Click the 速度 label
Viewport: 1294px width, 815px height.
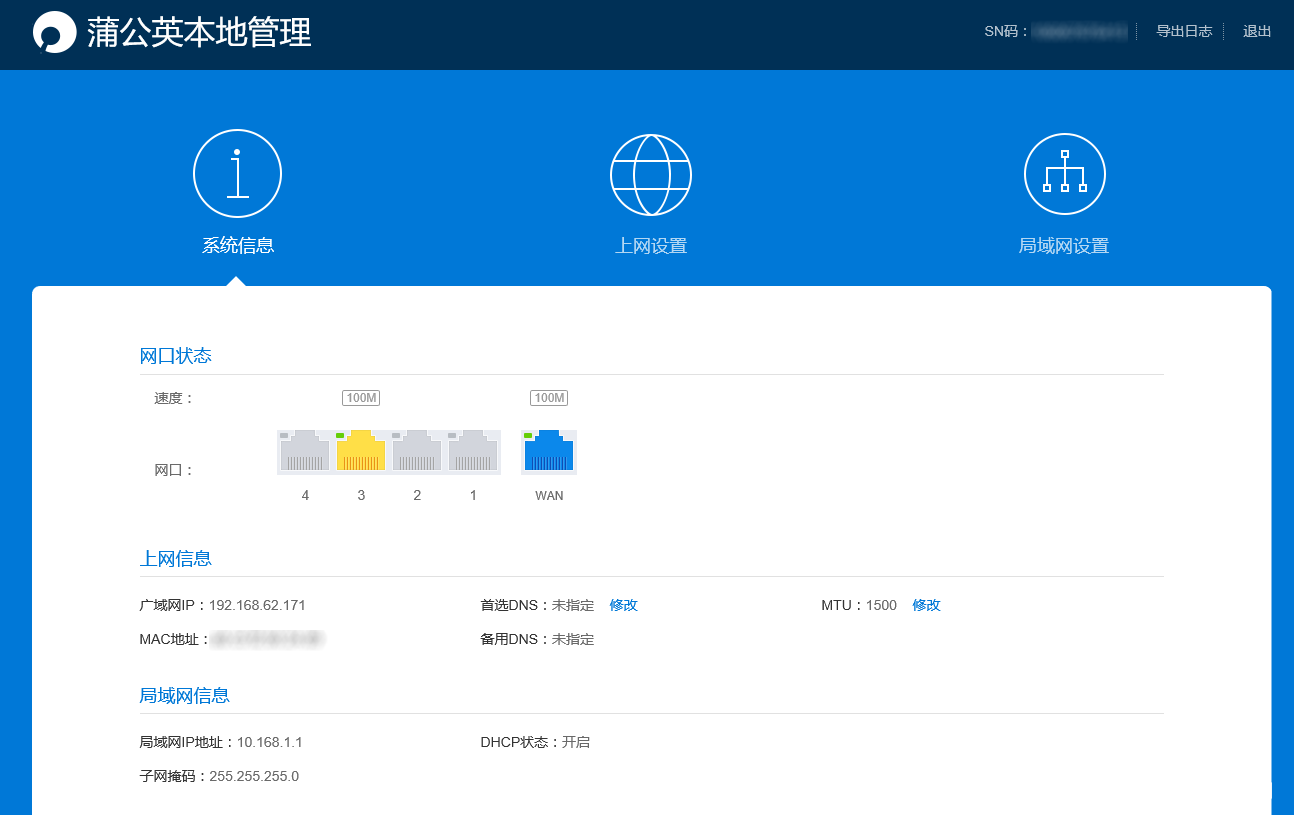174,398
